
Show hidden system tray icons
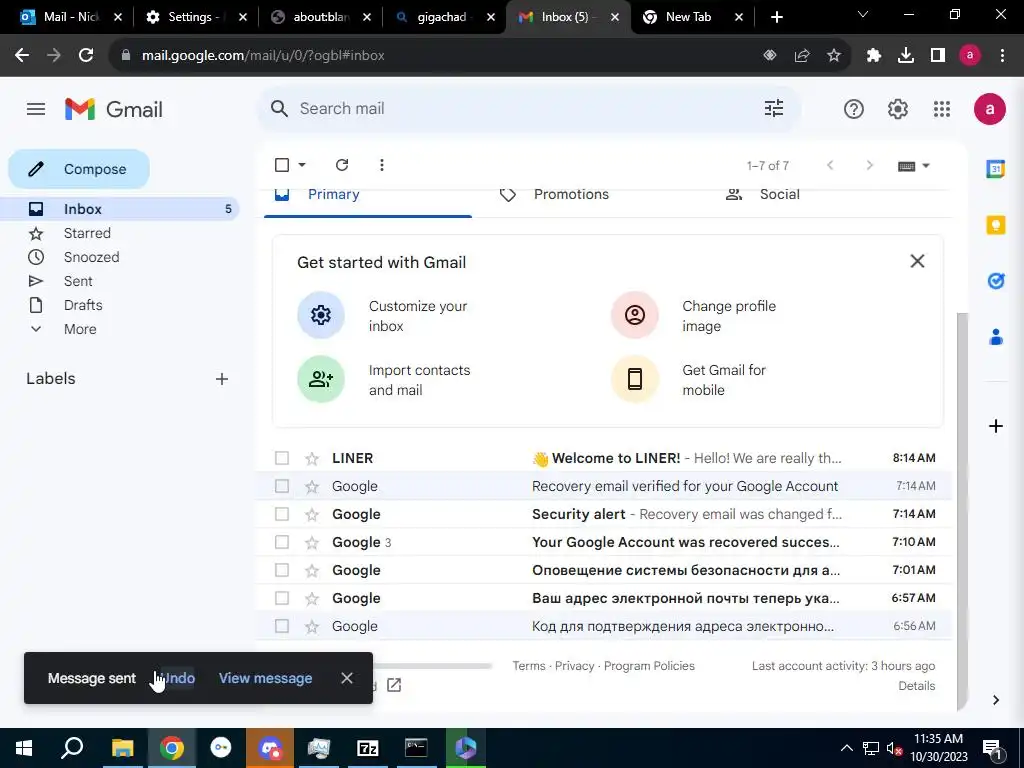(x=846, y=748)
